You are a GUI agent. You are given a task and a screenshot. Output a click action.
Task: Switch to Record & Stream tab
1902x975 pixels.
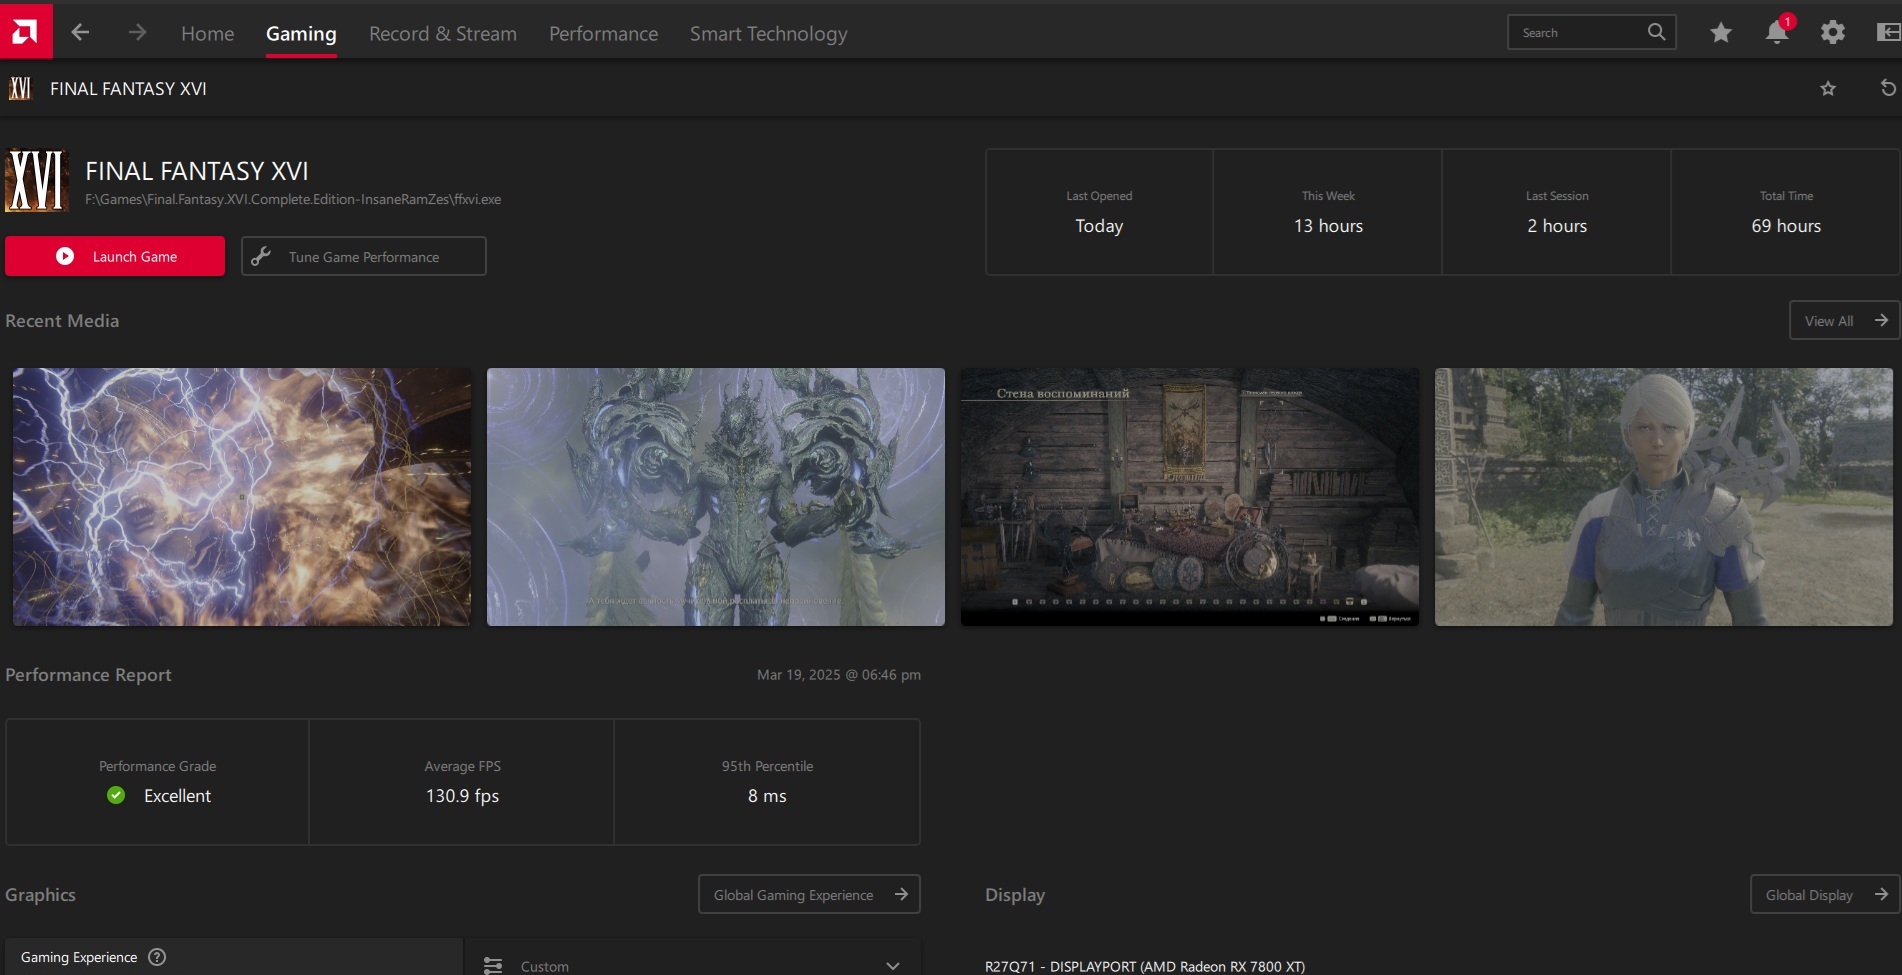(x=443, y=33)
